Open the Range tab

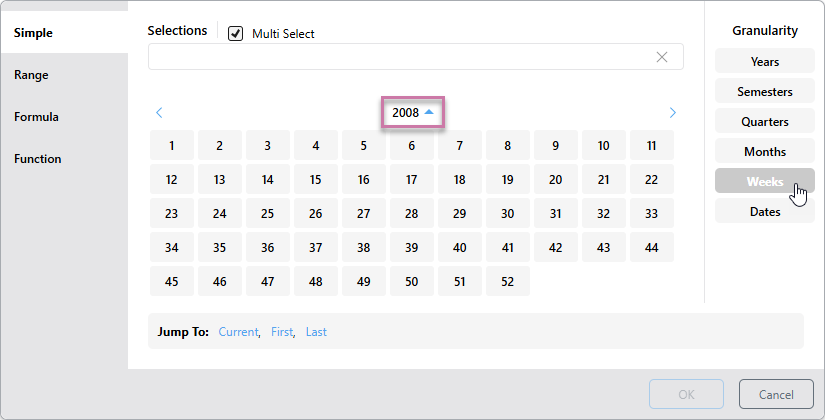(32, 75)
